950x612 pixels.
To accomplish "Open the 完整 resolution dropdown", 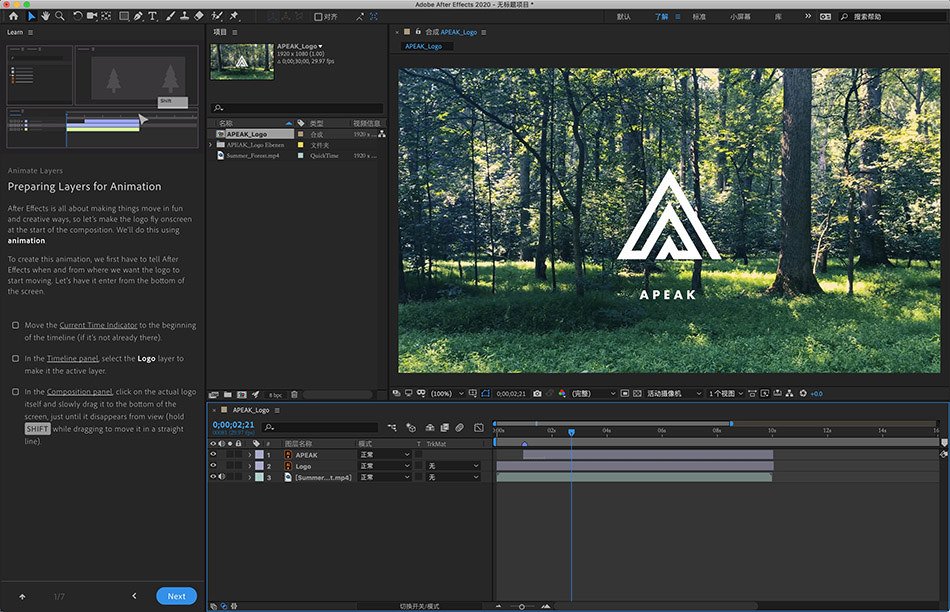I will (593, 394).
